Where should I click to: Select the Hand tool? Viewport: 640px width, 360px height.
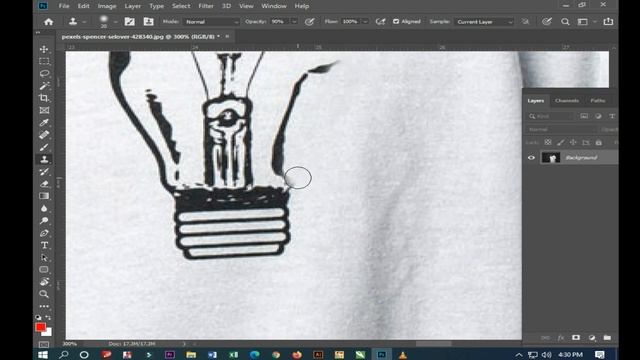point(44,282)
